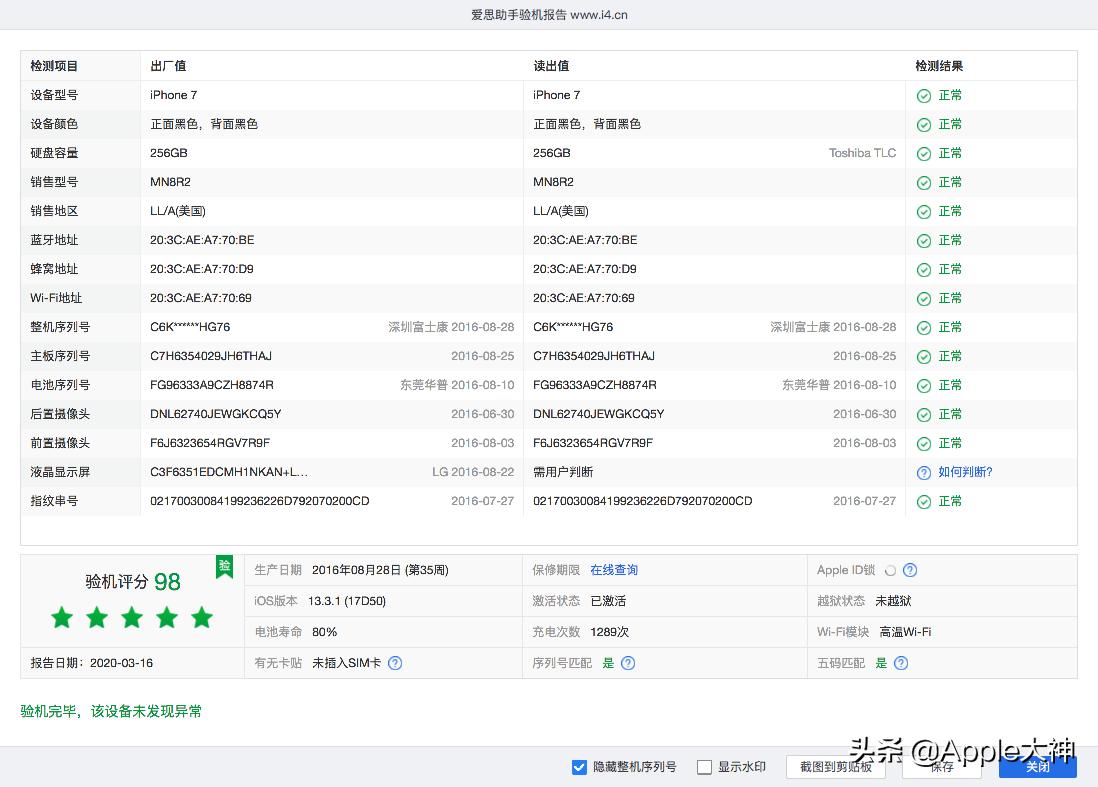
Task: Click the first green star in the rating
Action: click(61, 618)
